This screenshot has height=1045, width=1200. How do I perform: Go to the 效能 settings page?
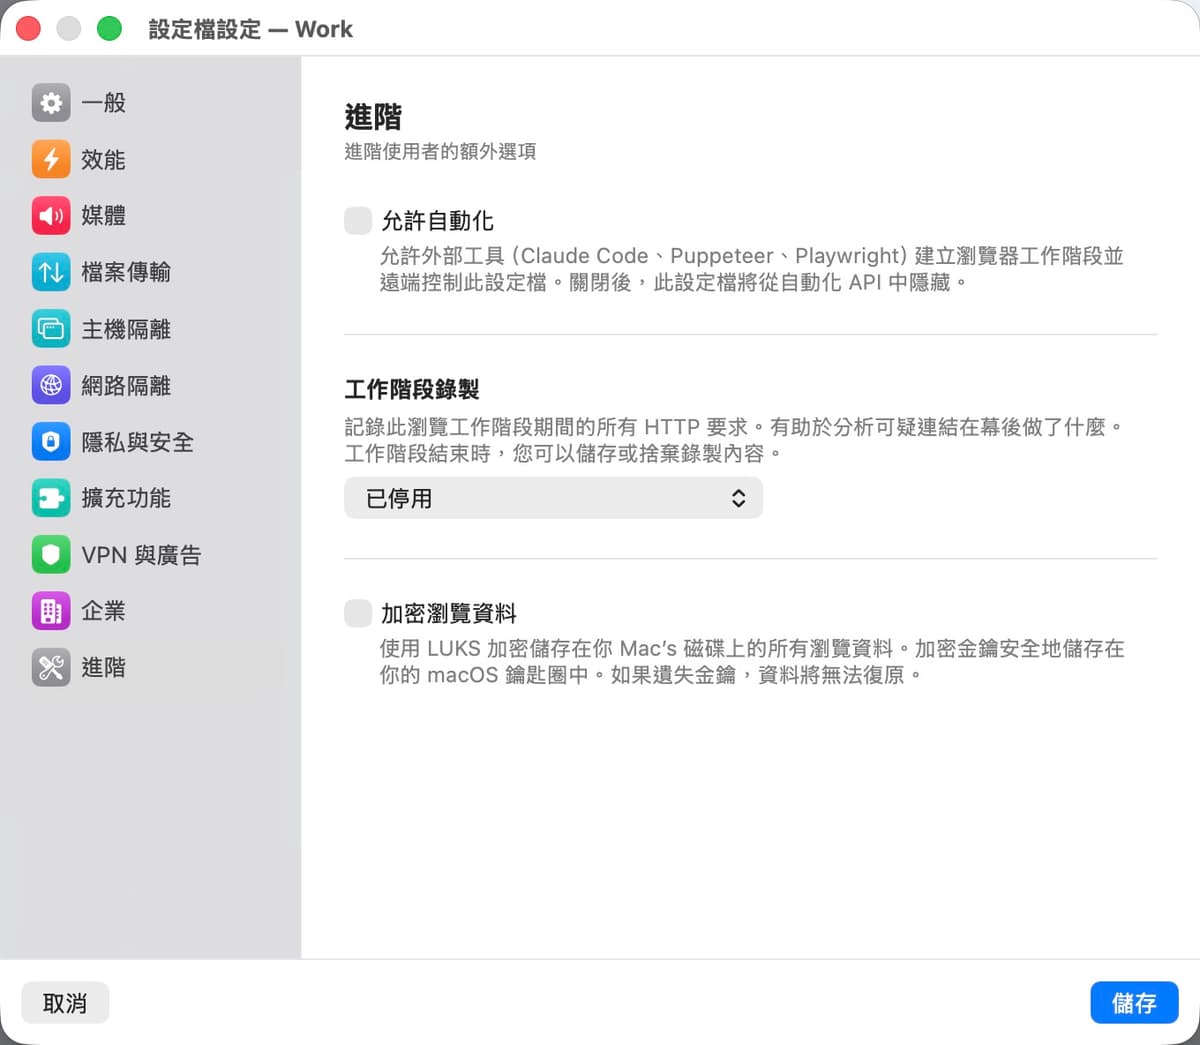point(152,159)
